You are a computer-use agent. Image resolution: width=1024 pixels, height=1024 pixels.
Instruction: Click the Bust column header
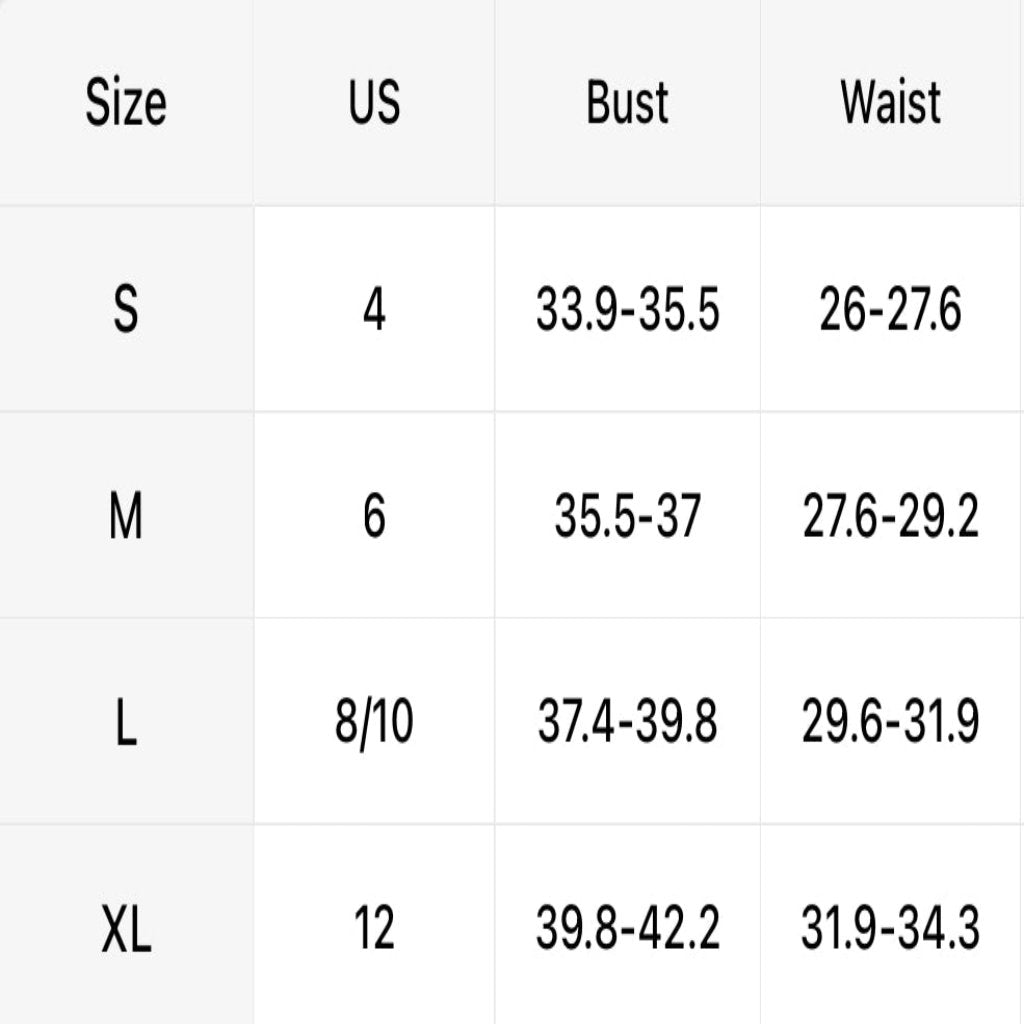627,103
